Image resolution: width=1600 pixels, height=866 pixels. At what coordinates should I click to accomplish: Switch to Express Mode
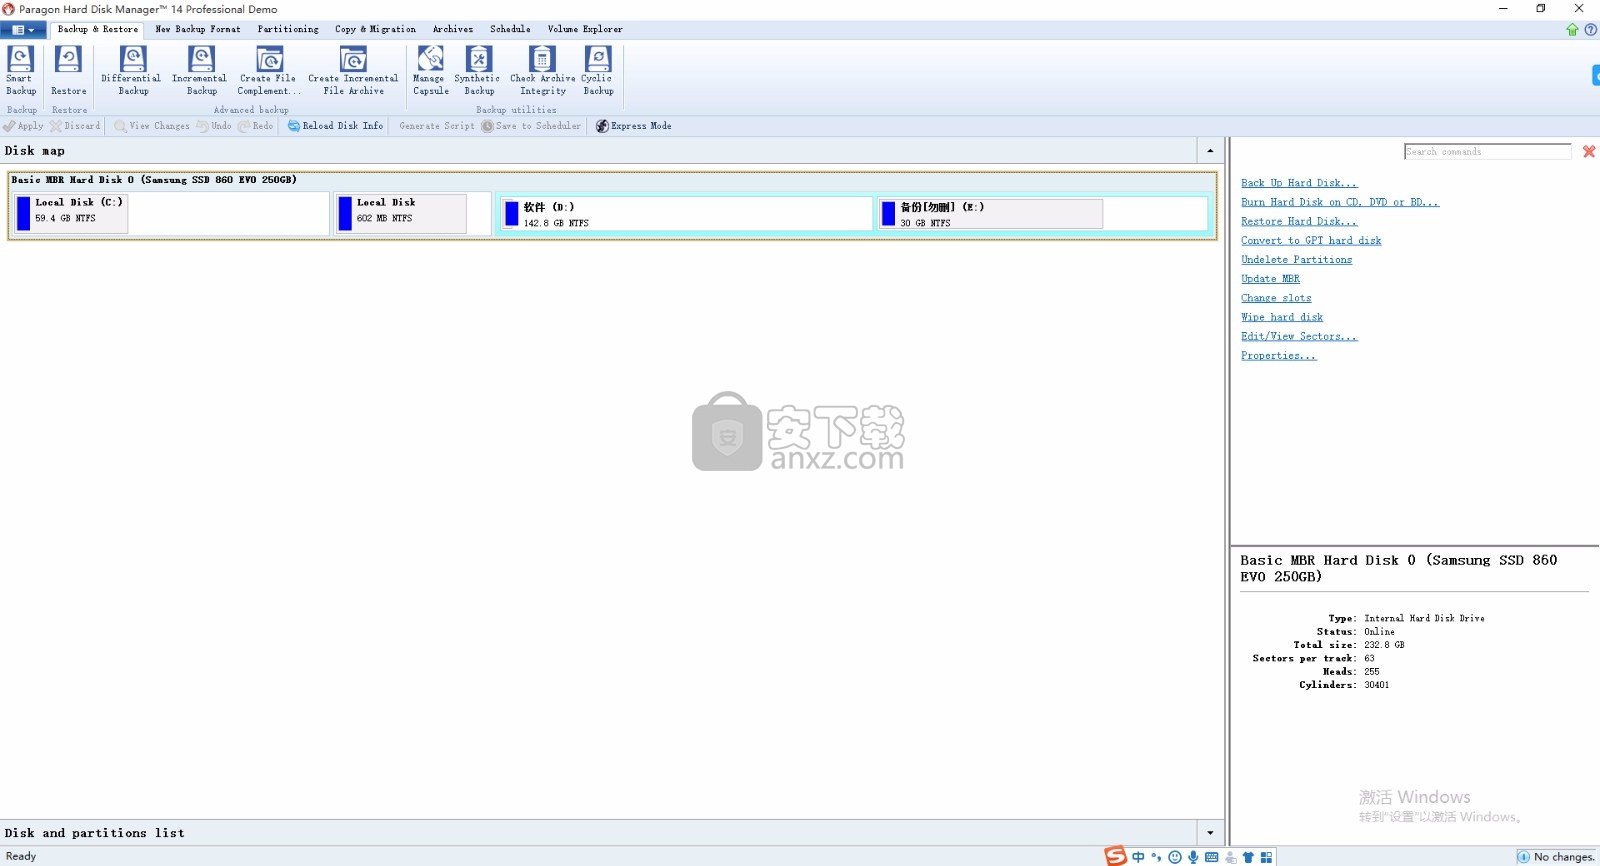(x=633, y=126)
